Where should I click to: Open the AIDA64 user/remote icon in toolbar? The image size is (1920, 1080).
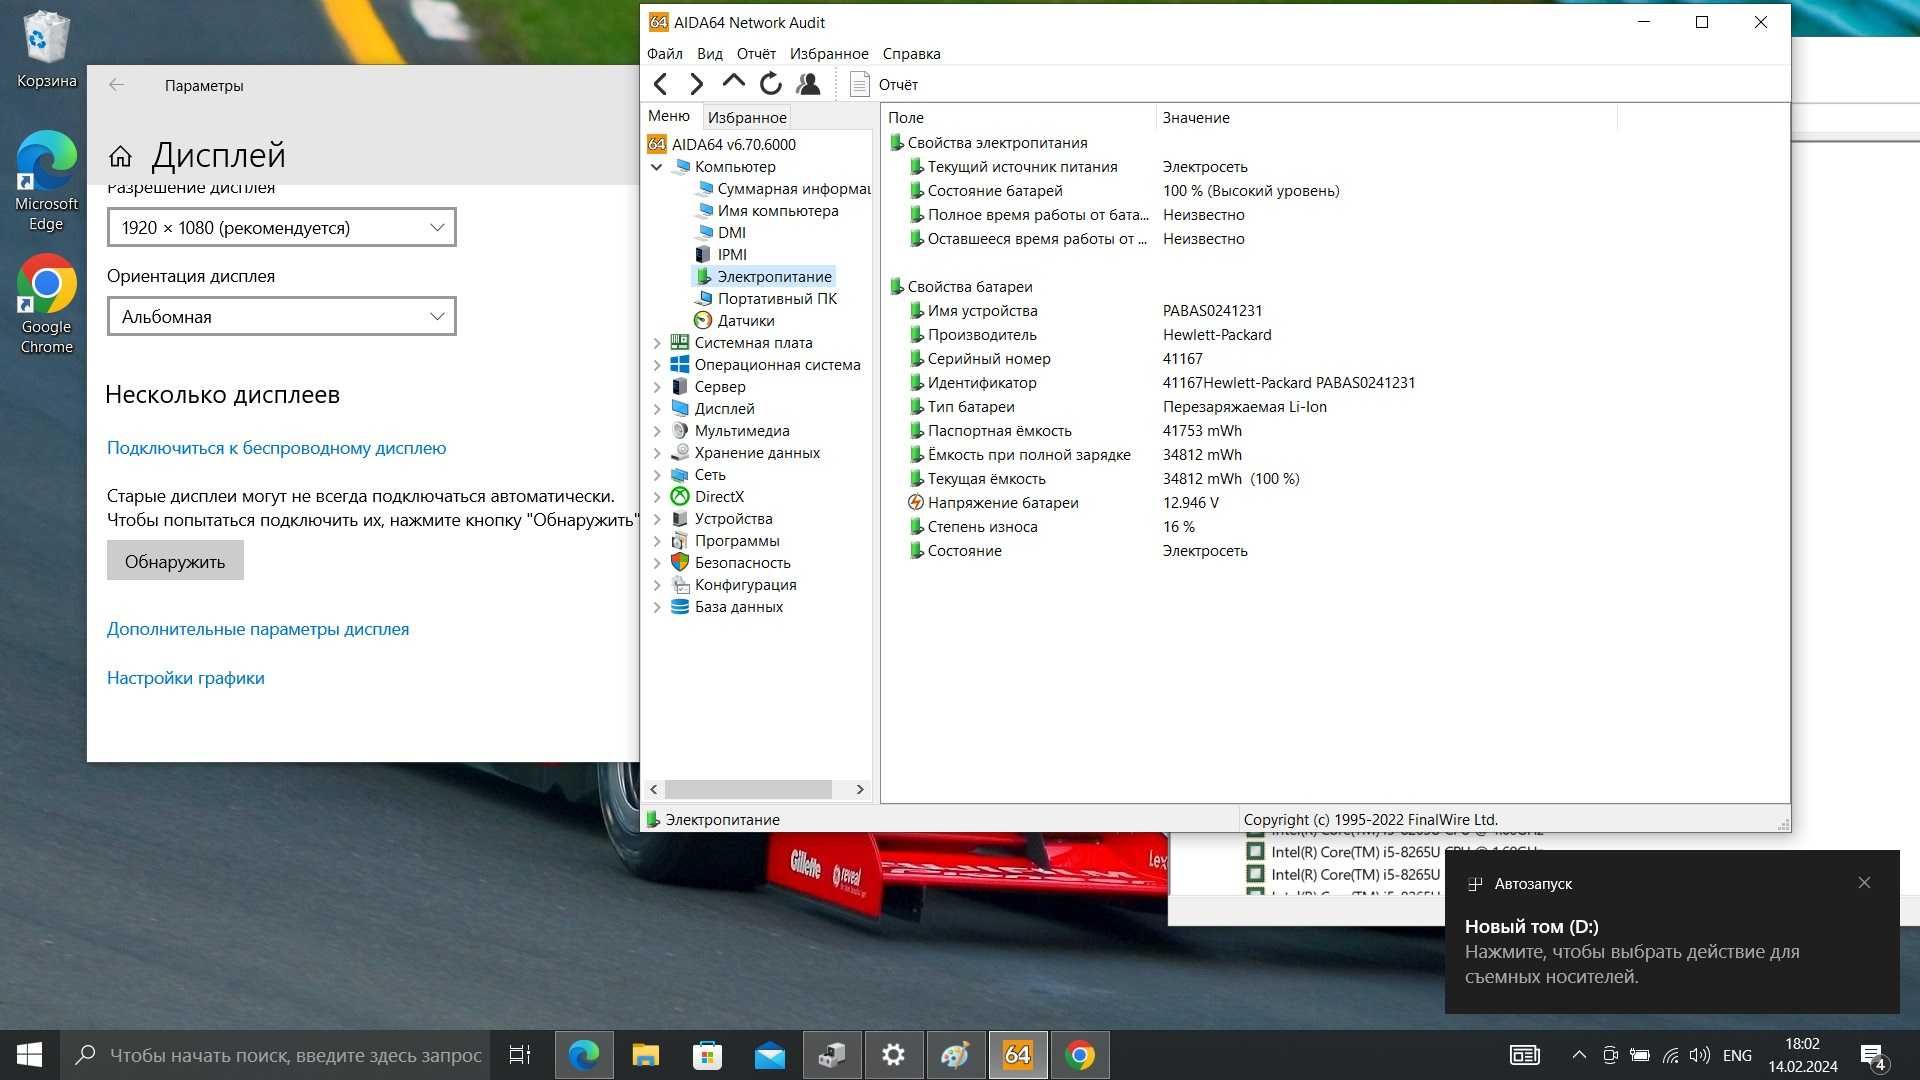(808, 84)
